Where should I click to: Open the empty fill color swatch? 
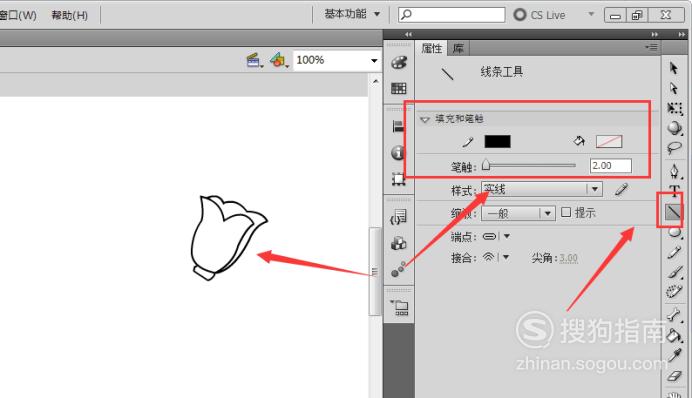coord(609,142)
